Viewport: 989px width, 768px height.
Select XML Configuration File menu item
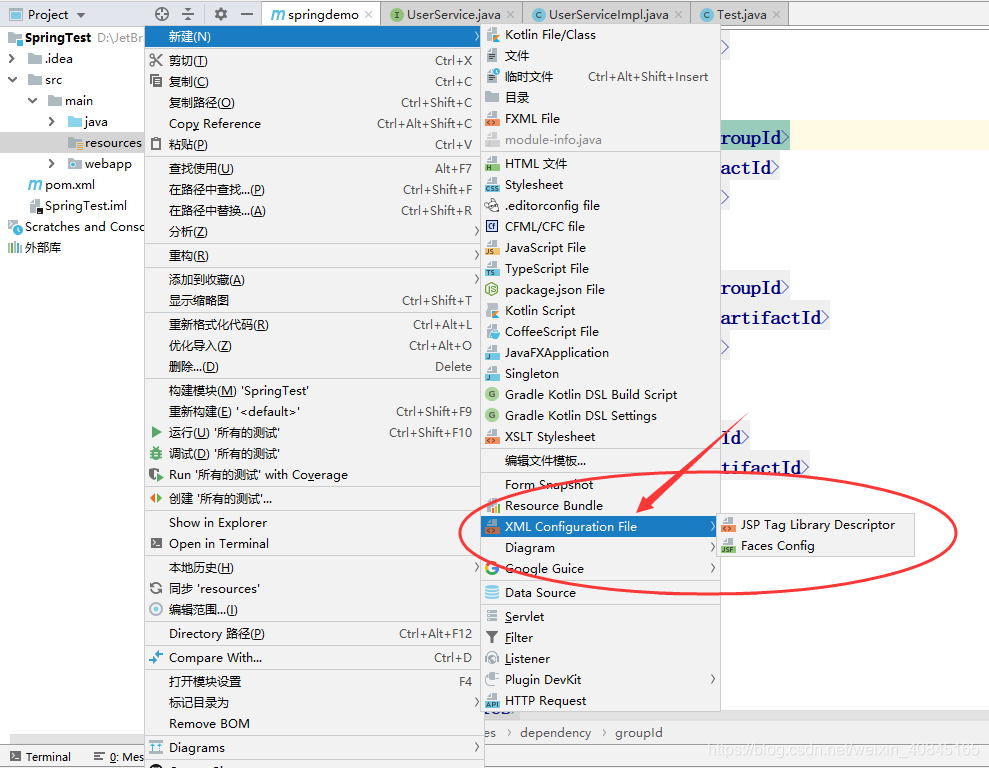pos(599,527)
